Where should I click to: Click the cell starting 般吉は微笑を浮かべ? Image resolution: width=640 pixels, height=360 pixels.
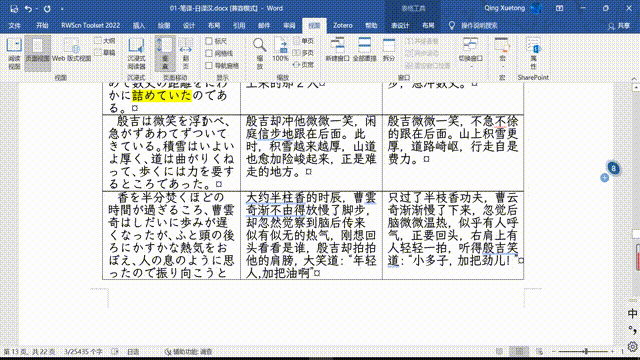[171, 152]
